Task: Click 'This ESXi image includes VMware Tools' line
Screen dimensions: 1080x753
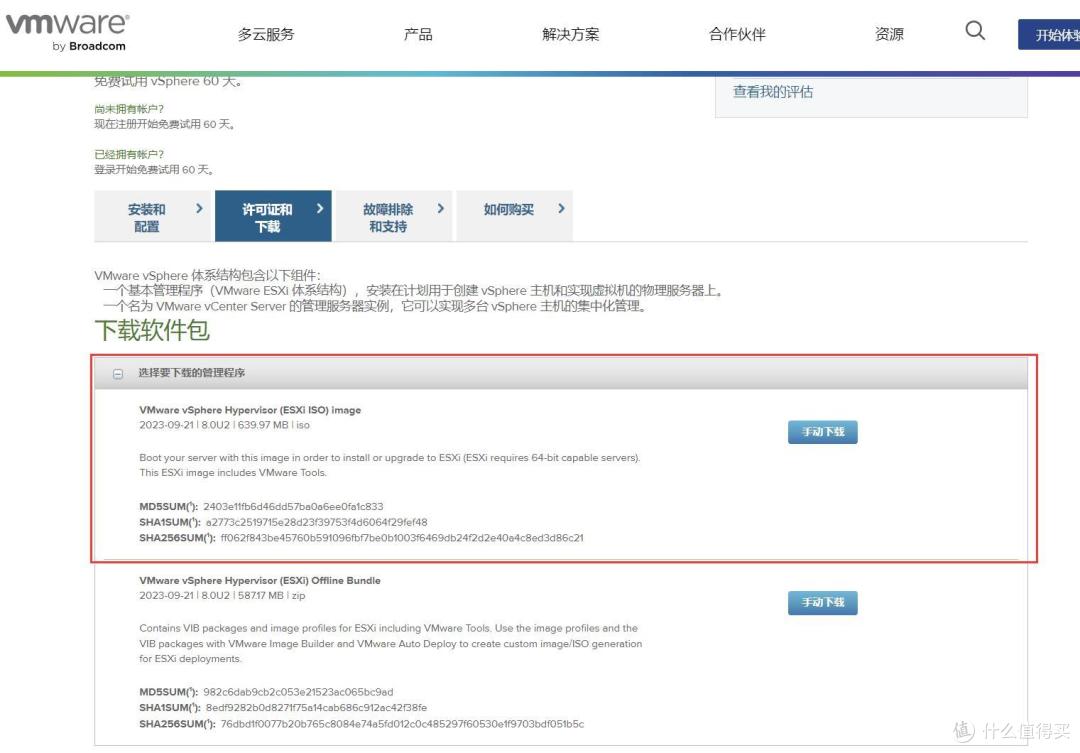Action: 233,473
